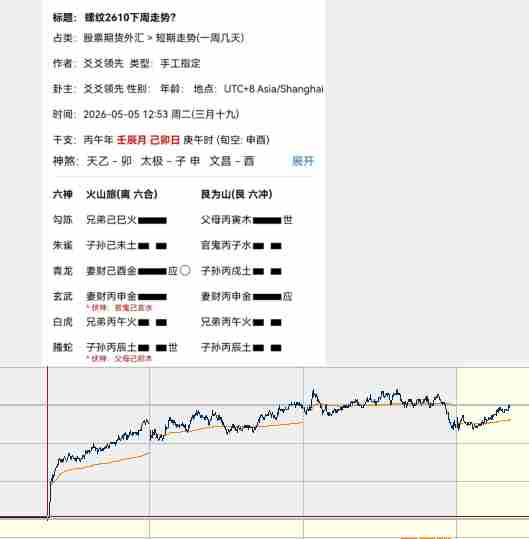Click the red vertical marker at the chart's start
This screenshot has height=539, width=529.
coord(47,443)
